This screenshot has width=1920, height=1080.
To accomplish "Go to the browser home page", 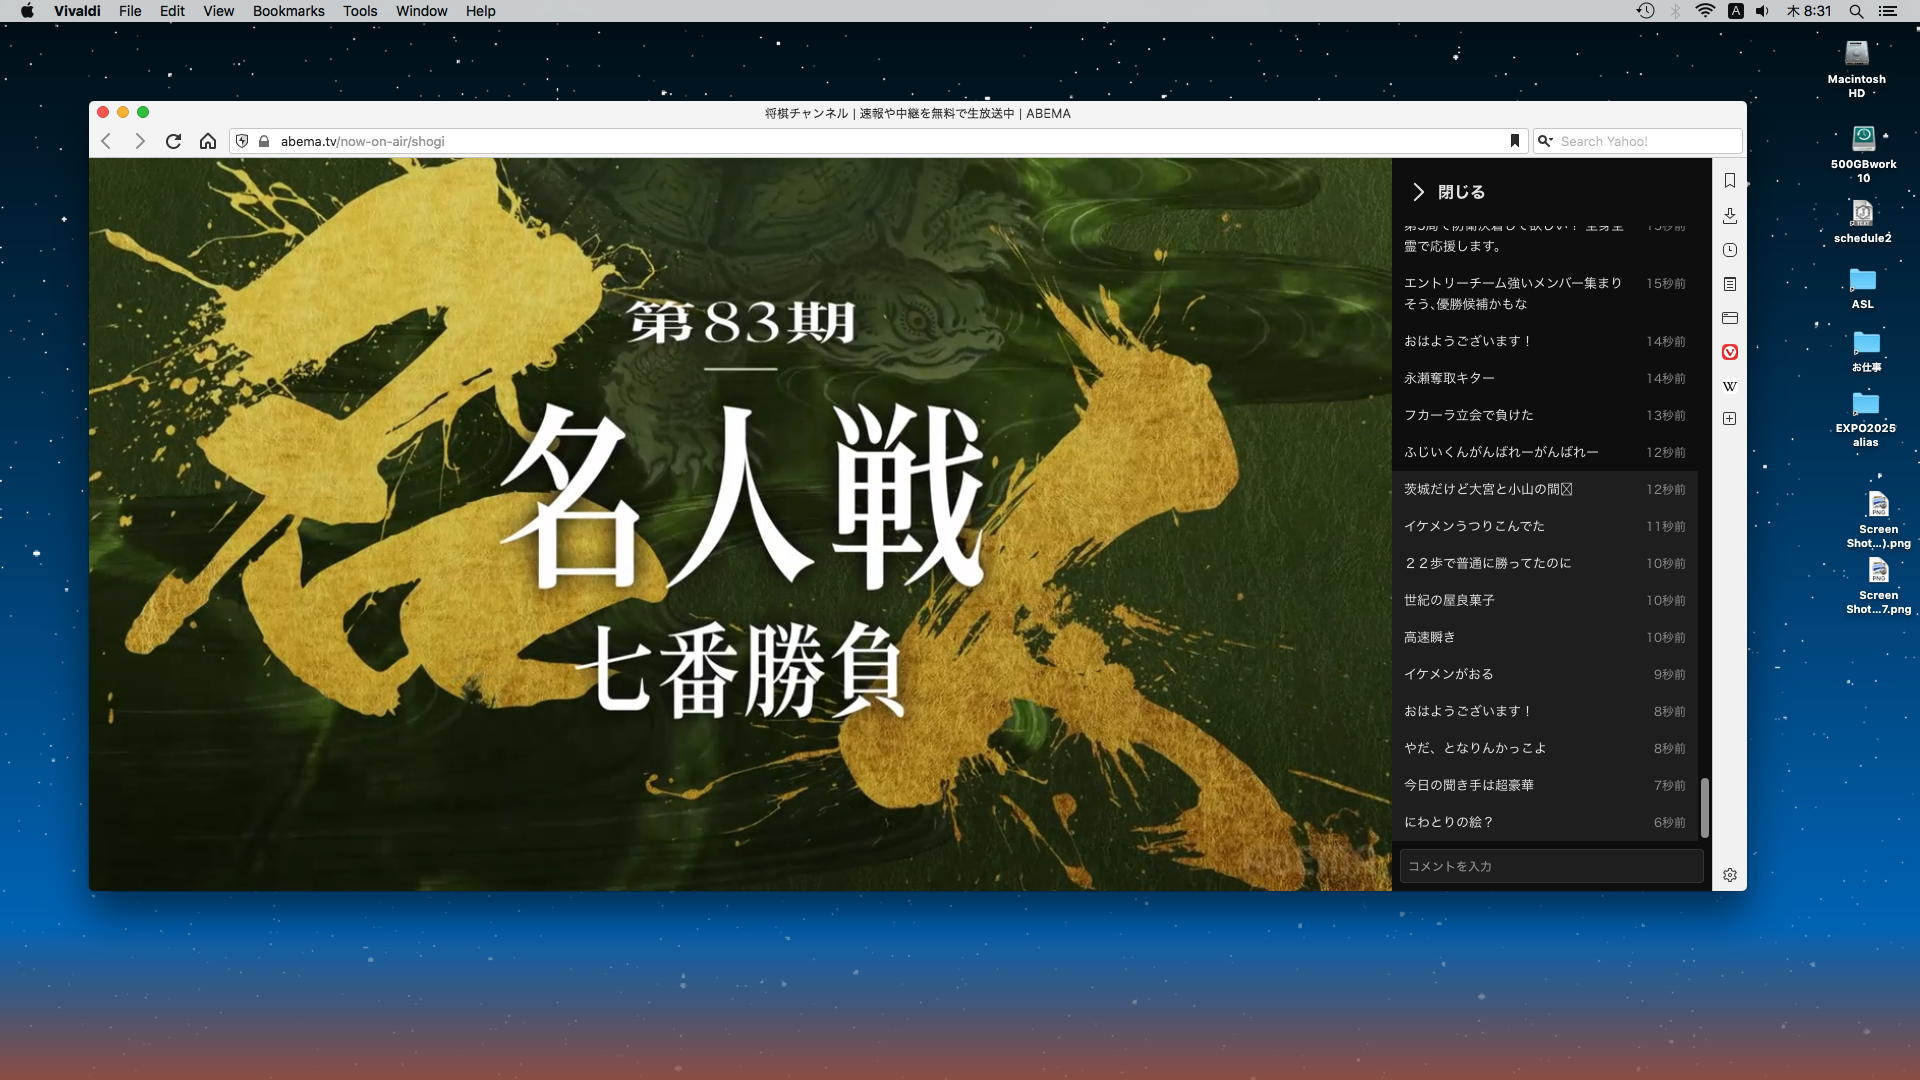I will (207, 141).
